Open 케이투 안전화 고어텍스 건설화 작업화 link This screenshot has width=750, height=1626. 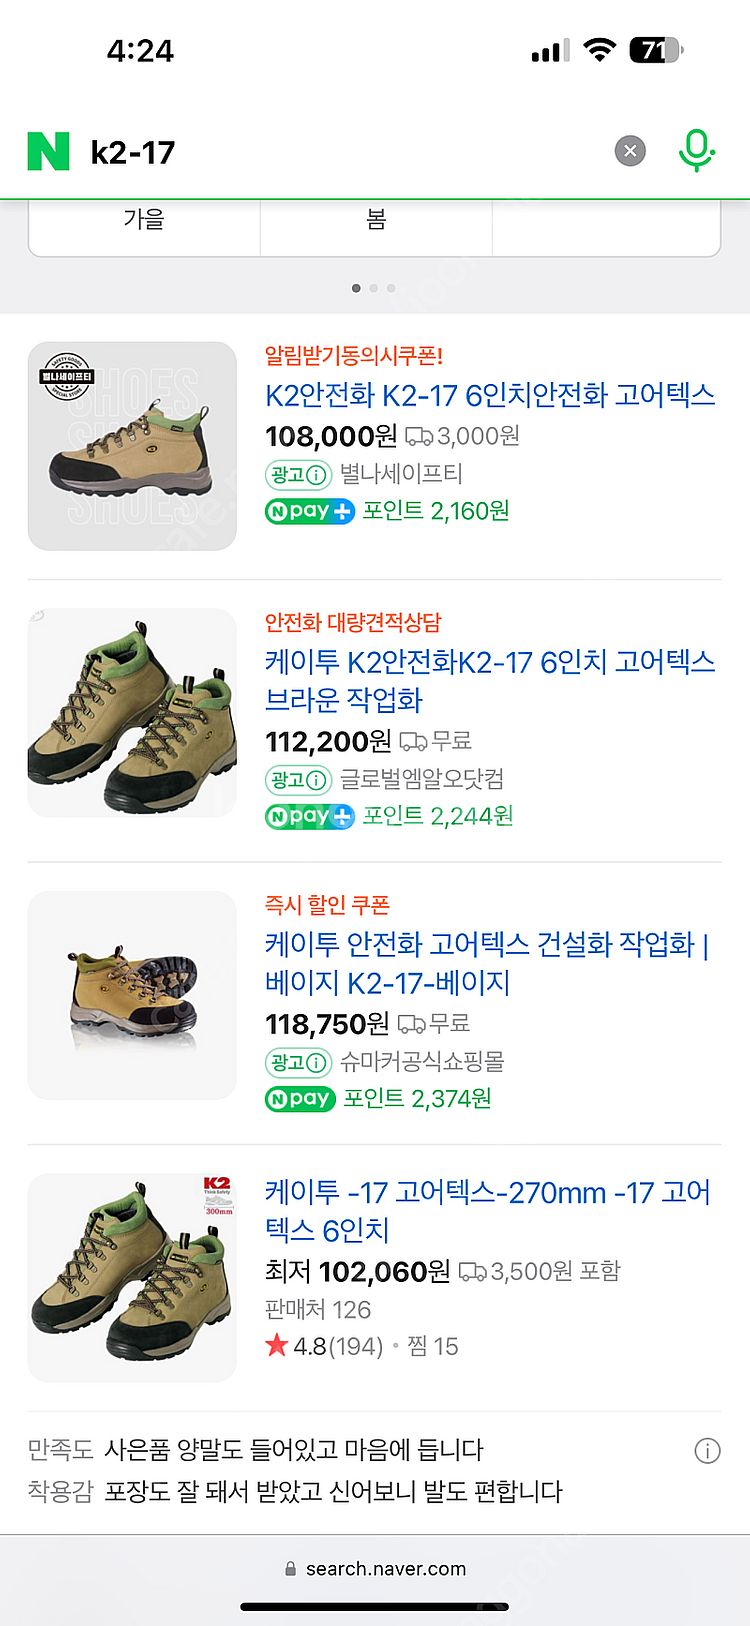[x=487, y=963]
